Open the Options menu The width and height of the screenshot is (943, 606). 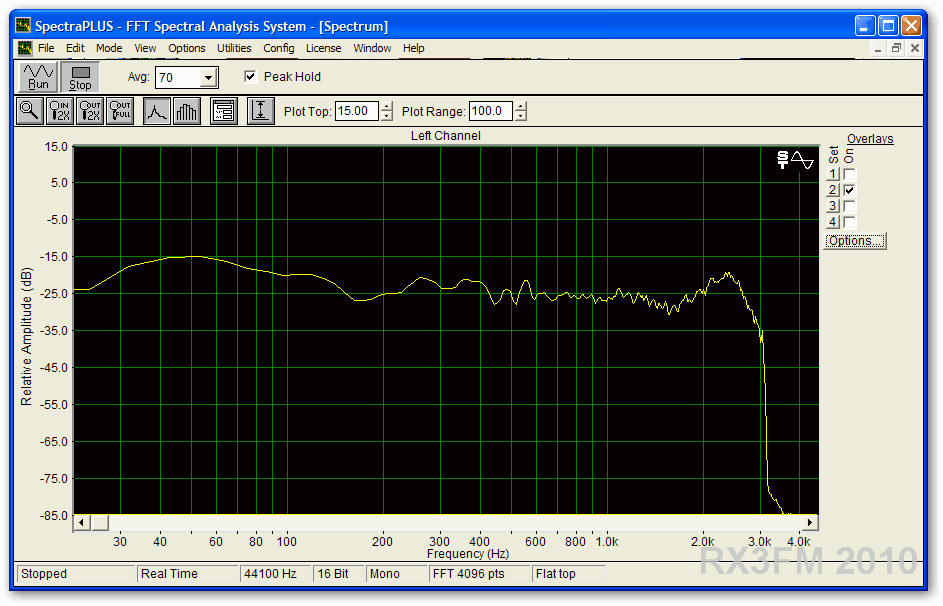click(186, 48)
